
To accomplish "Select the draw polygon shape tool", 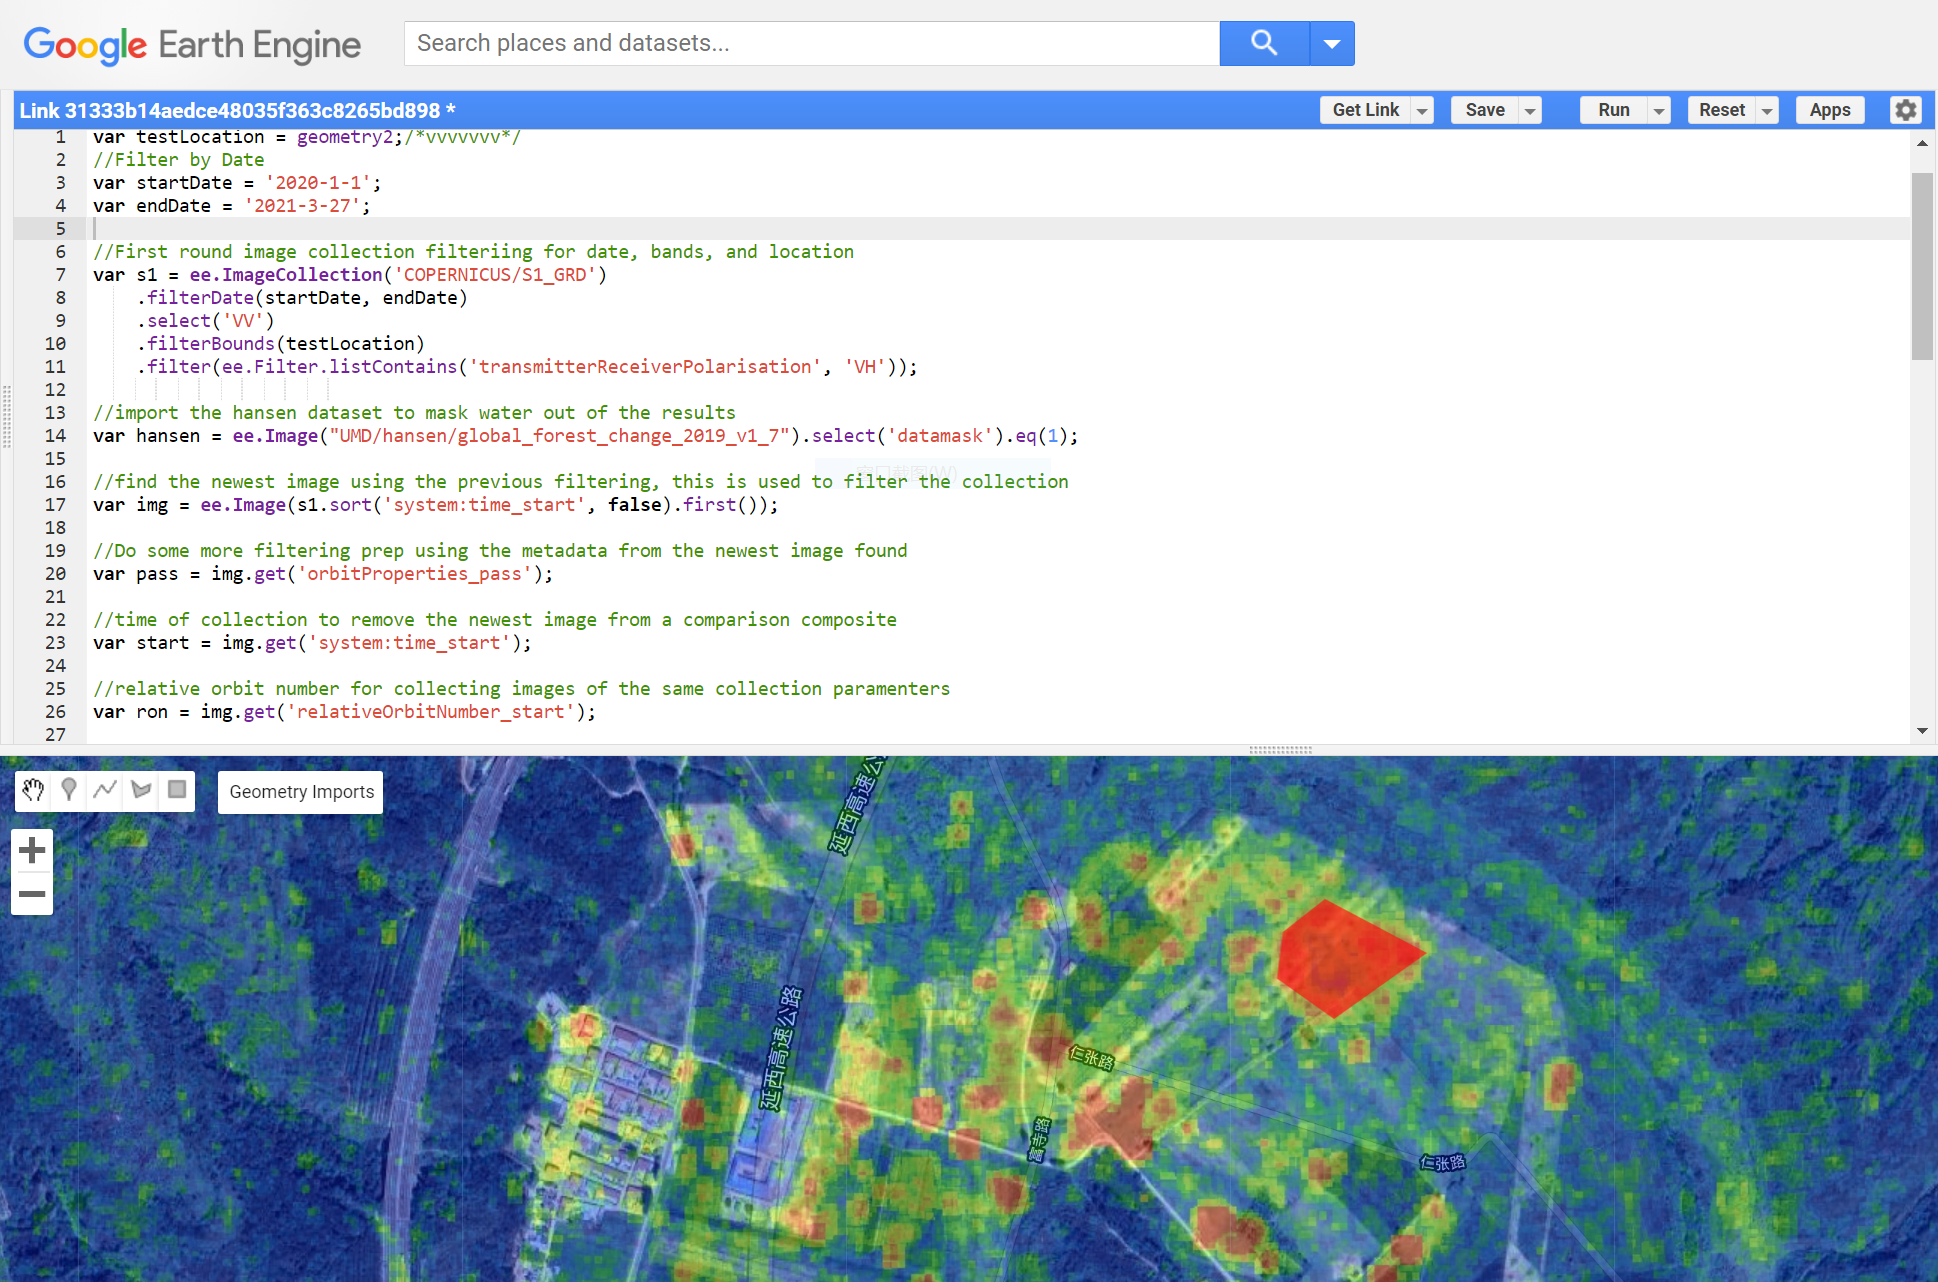I will 141,790.
